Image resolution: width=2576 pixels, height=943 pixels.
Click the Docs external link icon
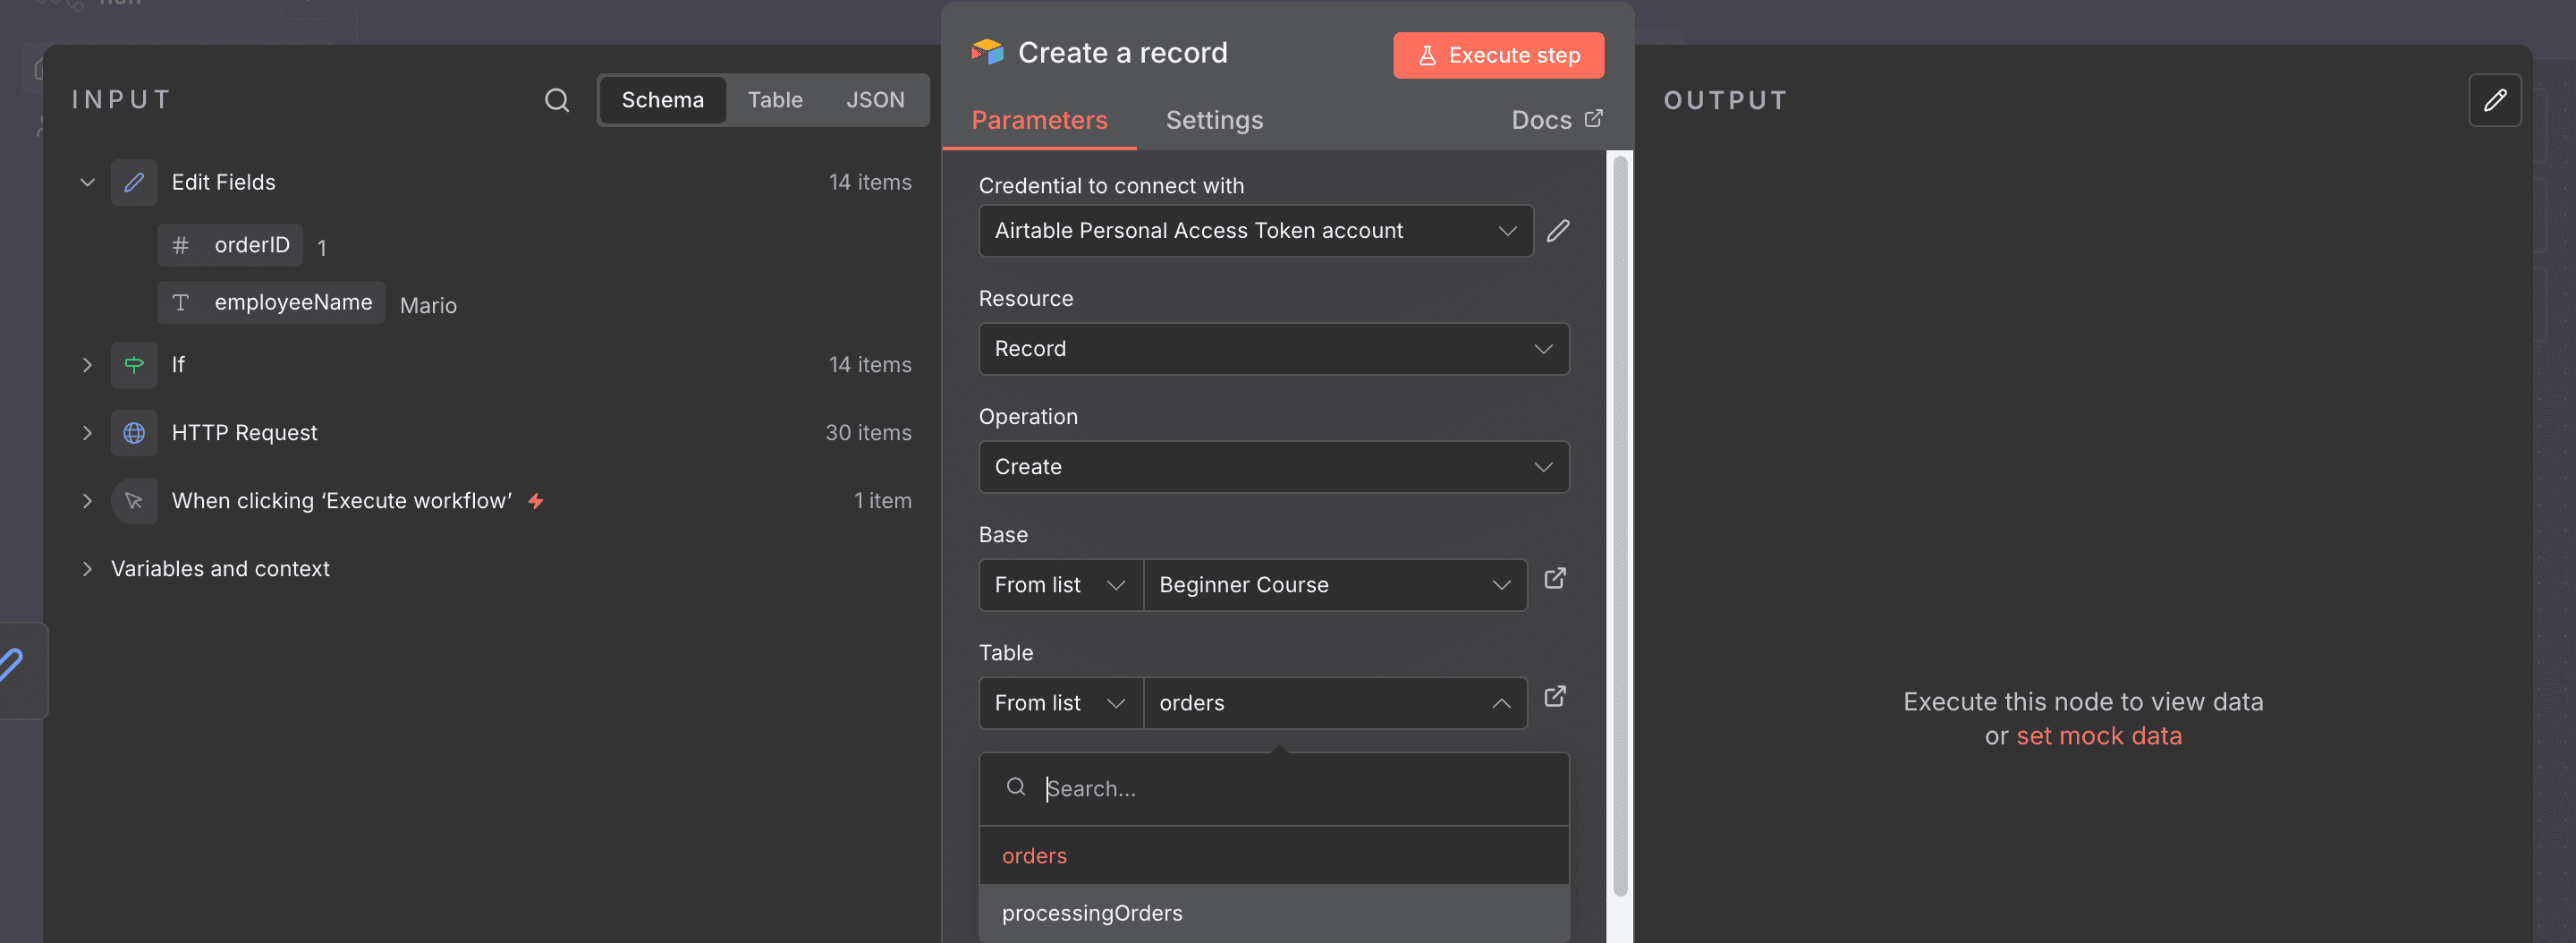click(x=1594, y=118)
